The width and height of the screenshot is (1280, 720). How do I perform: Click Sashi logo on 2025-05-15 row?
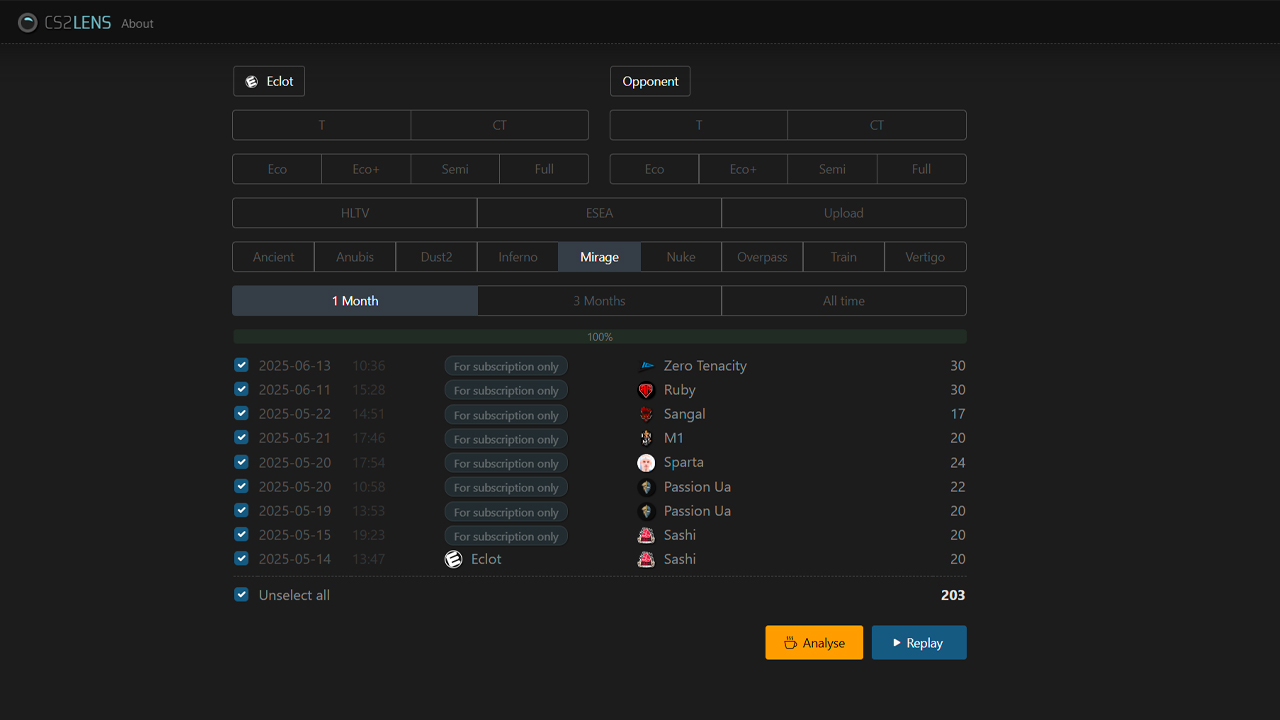coord(647,535)
